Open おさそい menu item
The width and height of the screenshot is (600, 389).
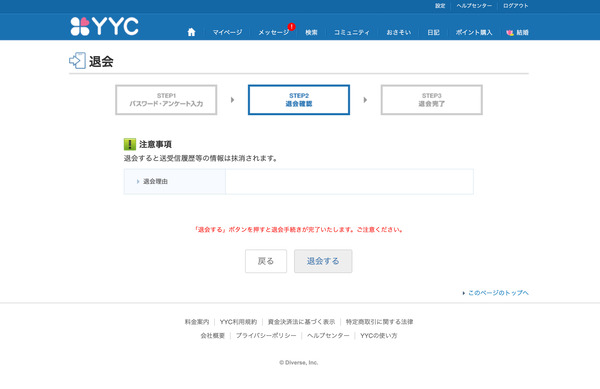398,33
